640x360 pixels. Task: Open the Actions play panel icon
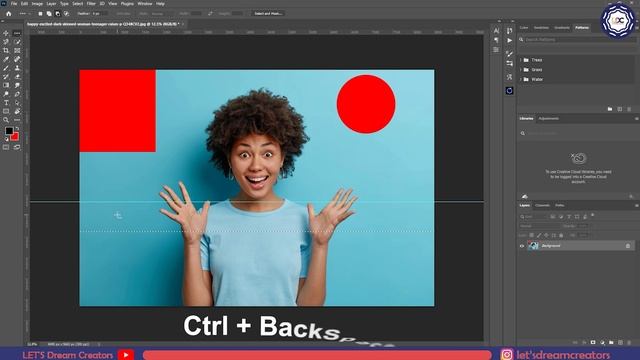click(x=509, y=40)
